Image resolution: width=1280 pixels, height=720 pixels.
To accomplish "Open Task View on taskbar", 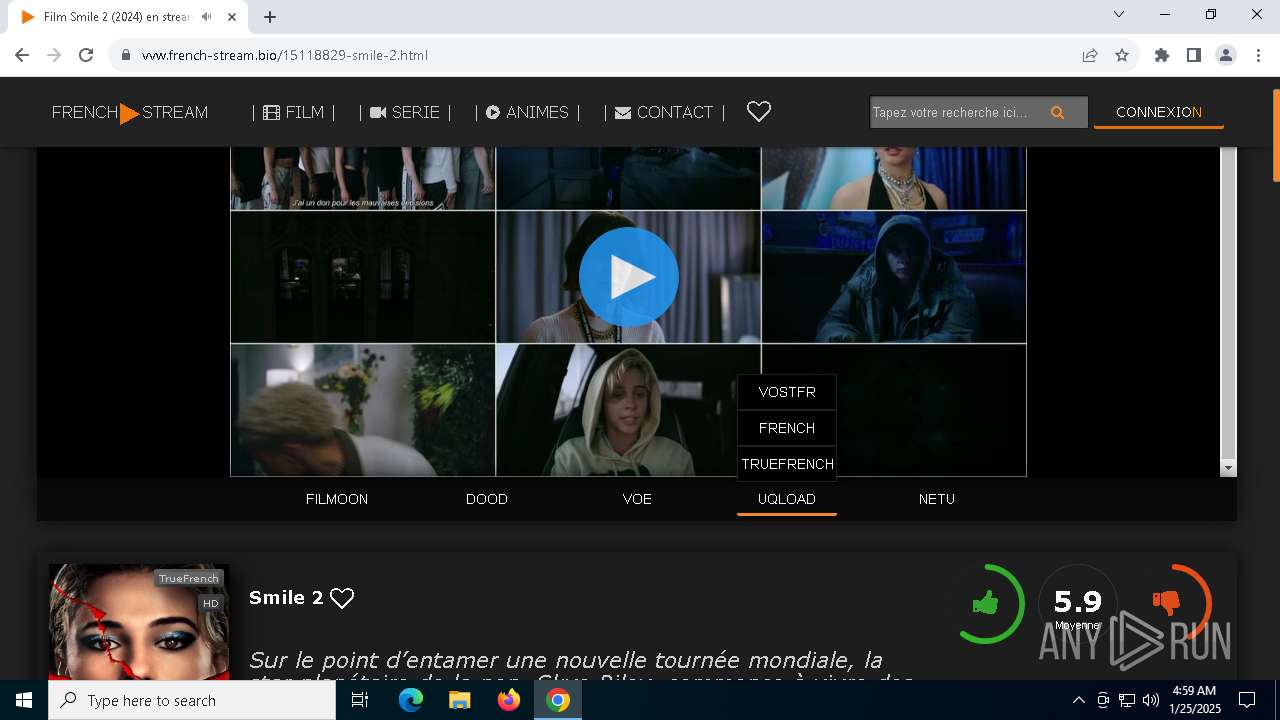I will 360,700.
